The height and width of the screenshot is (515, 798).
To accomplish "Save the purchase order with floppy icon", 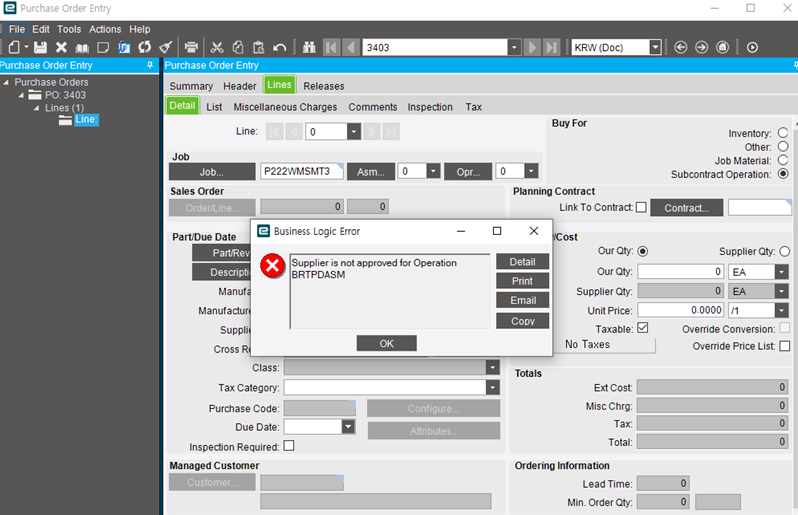I will [x=40, y=47].
